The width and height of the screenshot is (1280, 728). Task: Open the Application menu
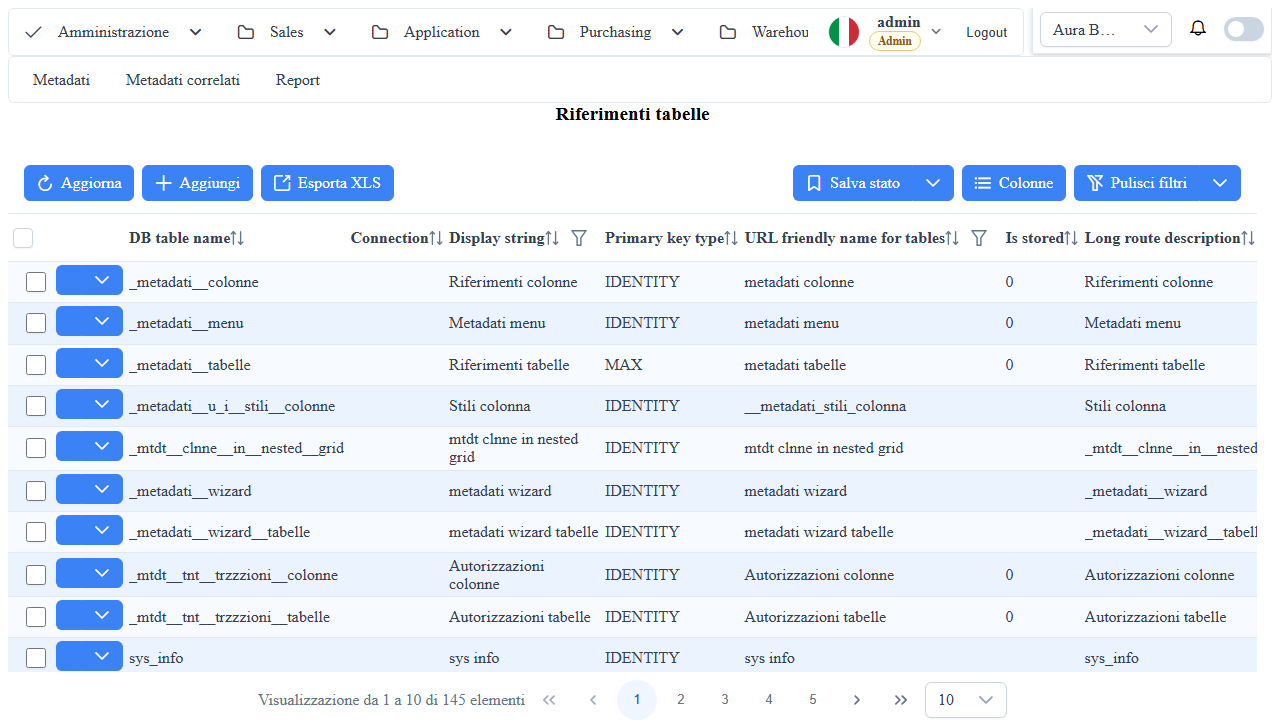point(442,32)
